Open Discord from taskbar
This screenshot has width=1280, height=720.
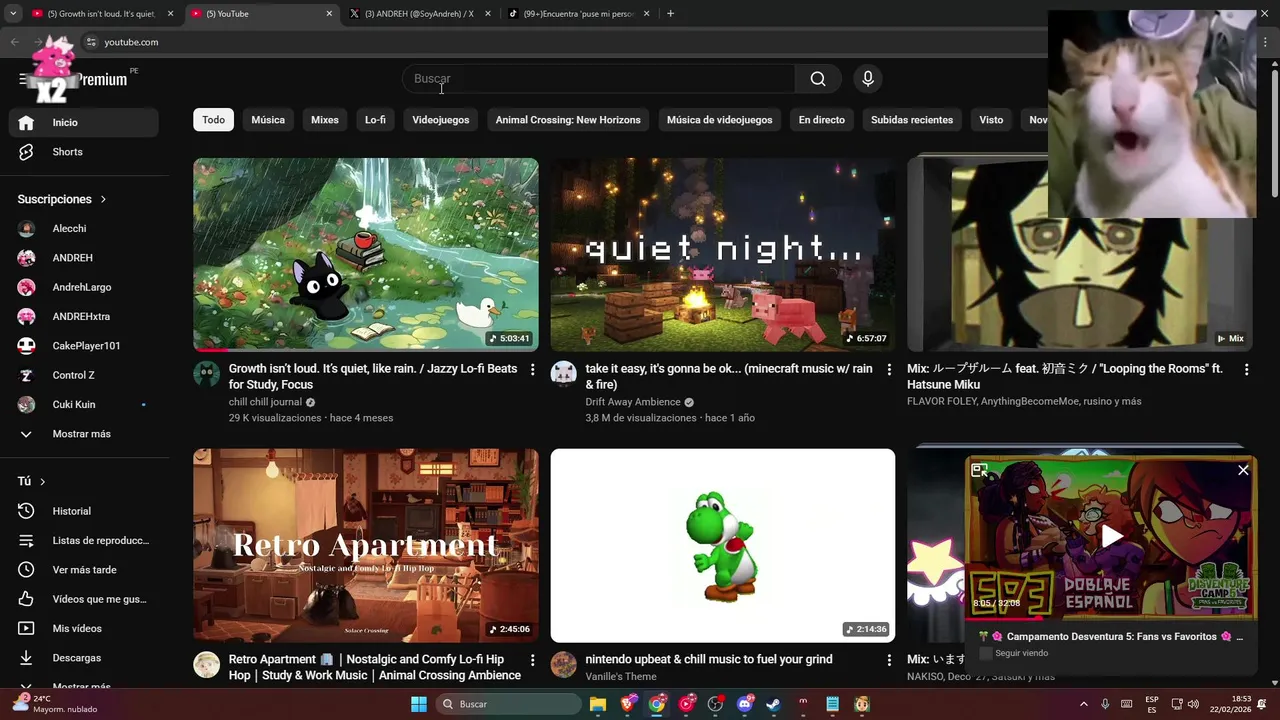744,704
